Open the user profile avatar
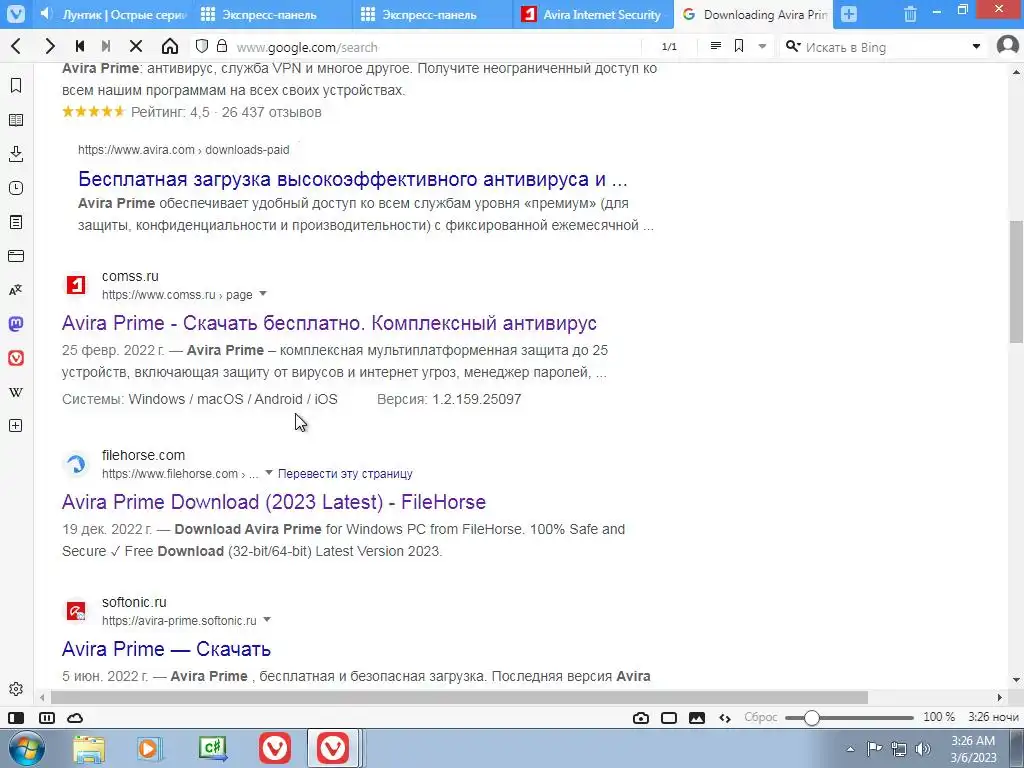1024x768 pixels. [1008, 46]
